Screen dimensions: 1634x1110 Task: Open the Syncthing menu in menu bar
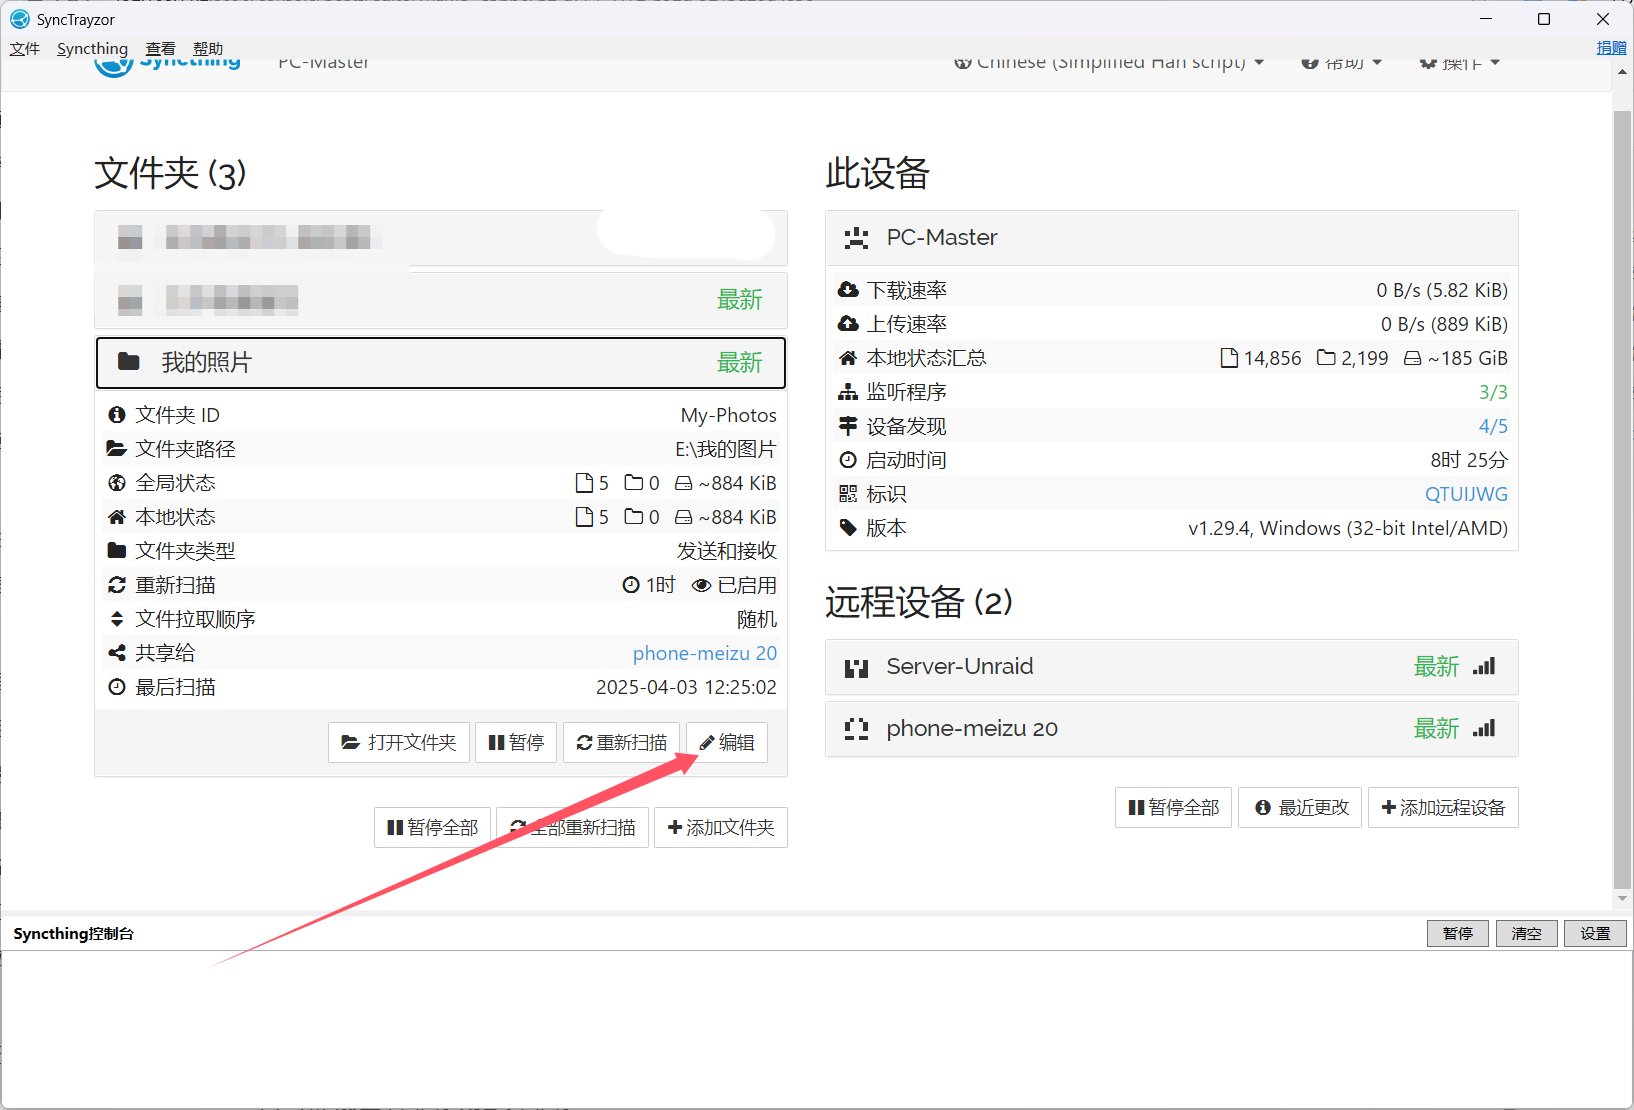click(92, 49)
